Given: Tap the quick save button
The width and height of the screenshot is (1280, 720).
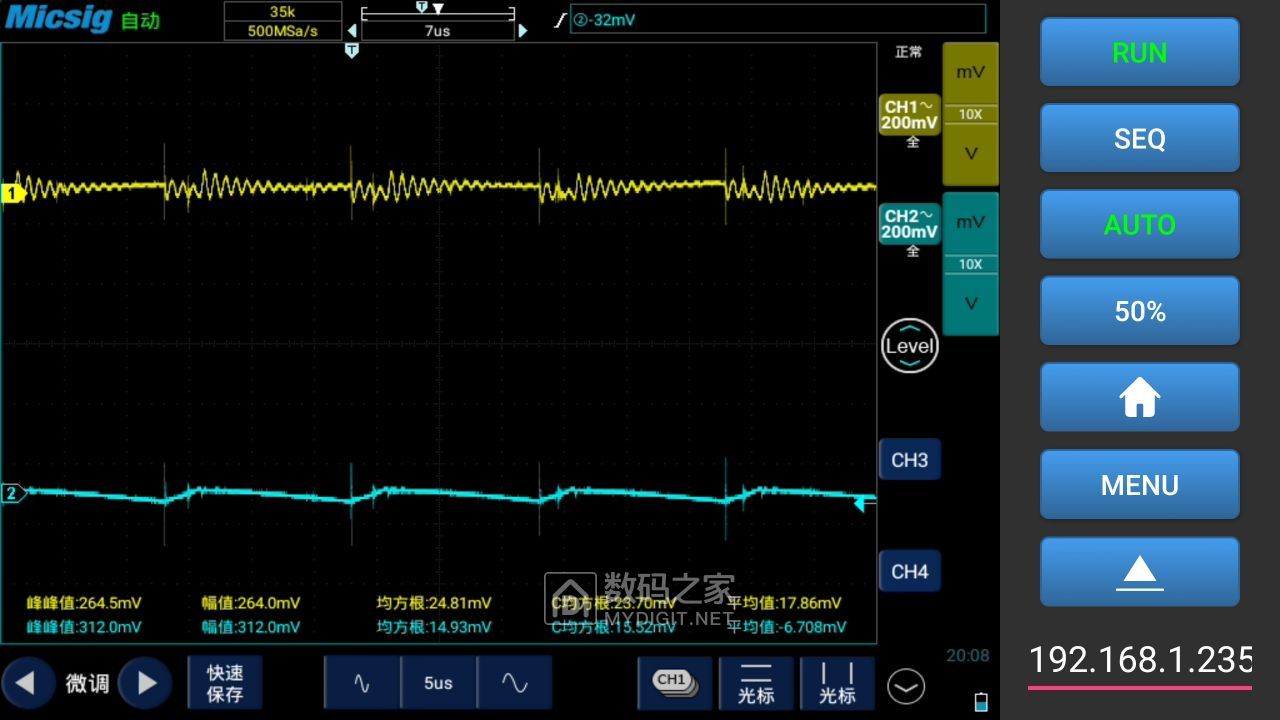Looking at the screenshot, I should [225, 683].
